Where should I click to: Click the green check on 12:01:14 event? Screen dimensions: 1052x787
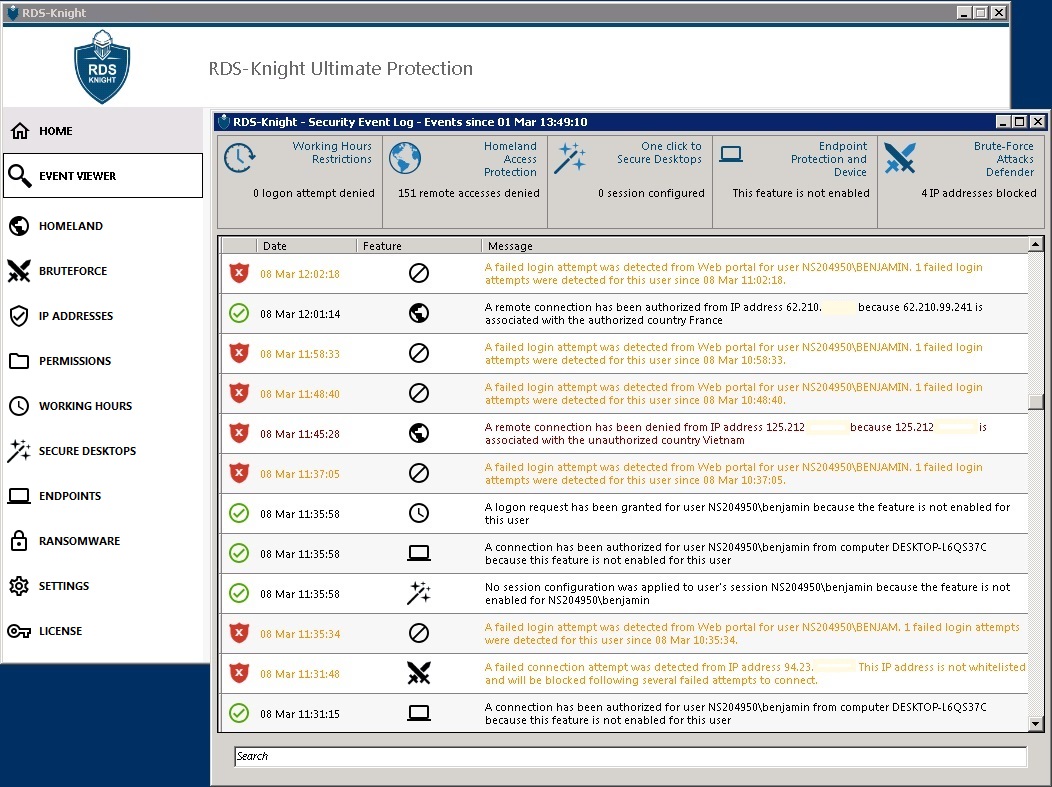(x=239, y=313)
